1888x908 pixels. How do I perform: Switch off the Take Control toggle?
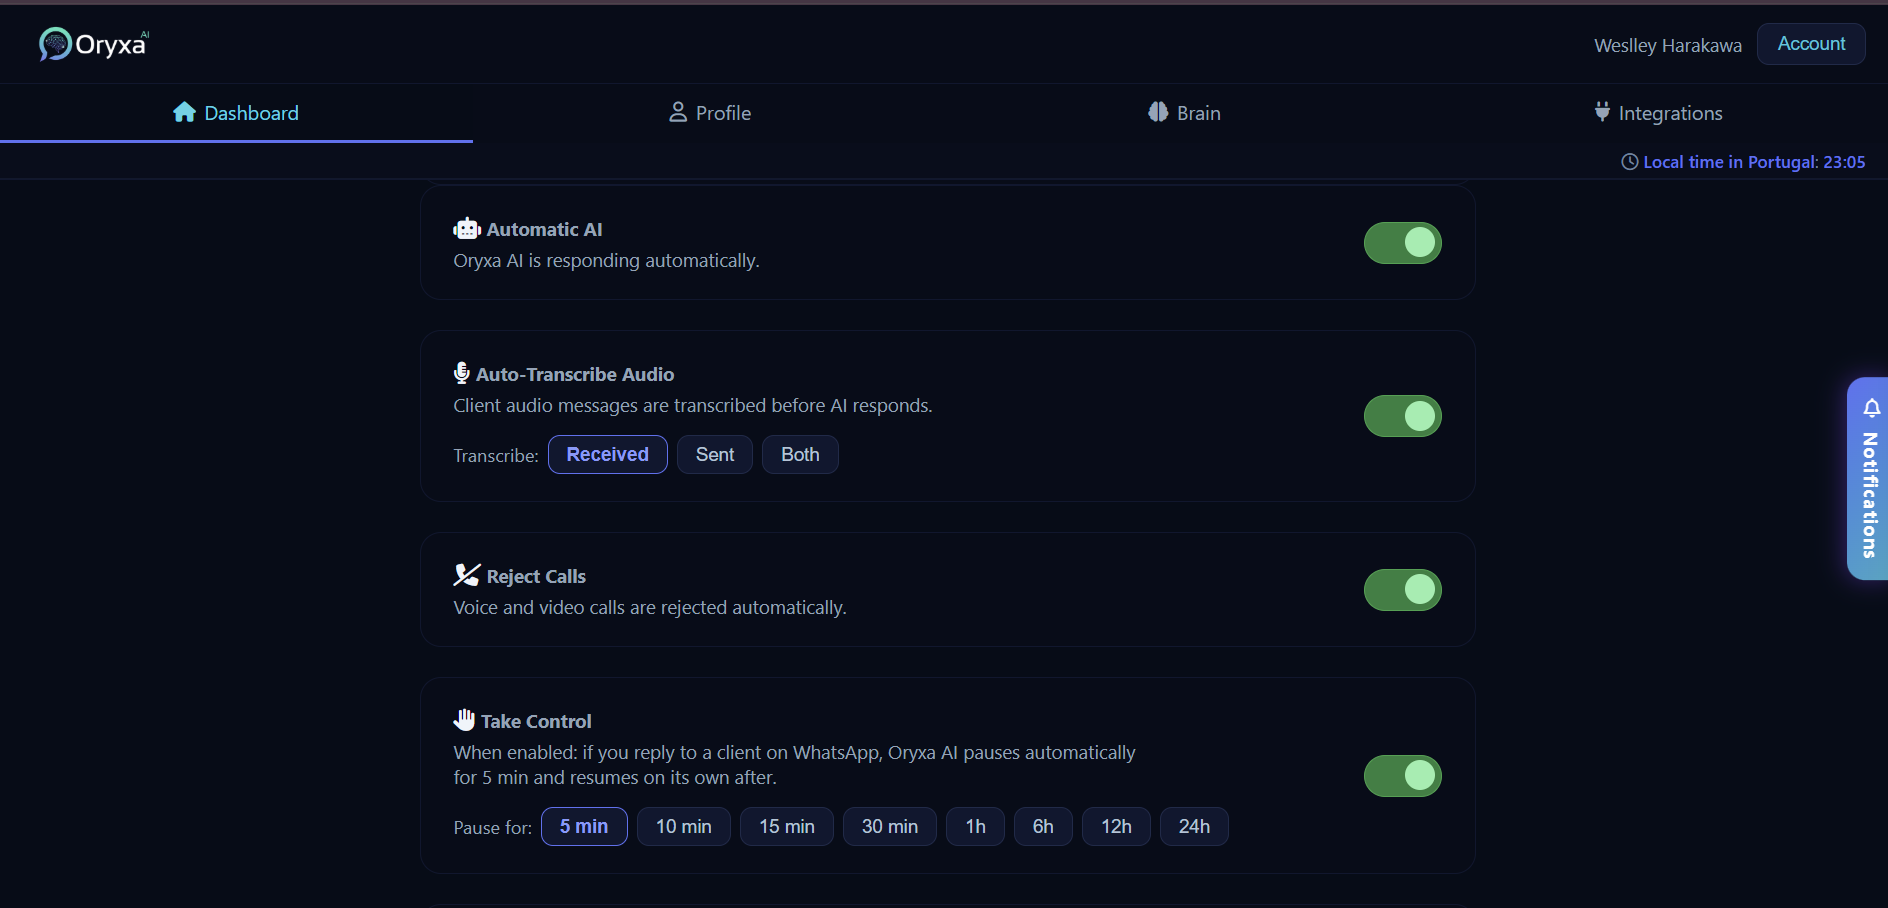coord(1402,776)
